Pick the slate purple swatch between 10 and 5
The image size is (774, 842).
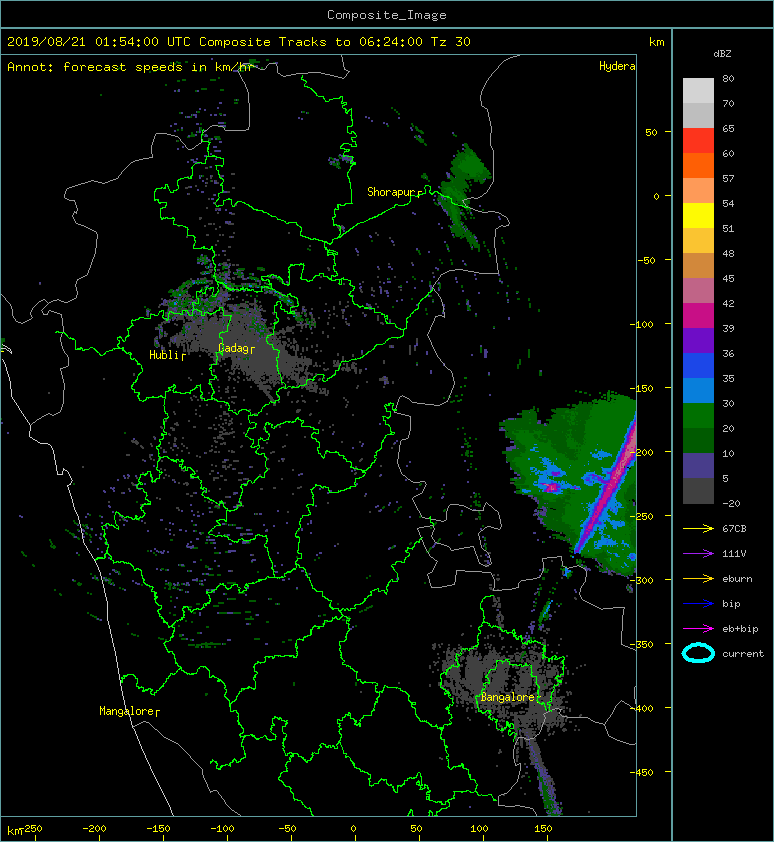(x=698, y=465)
